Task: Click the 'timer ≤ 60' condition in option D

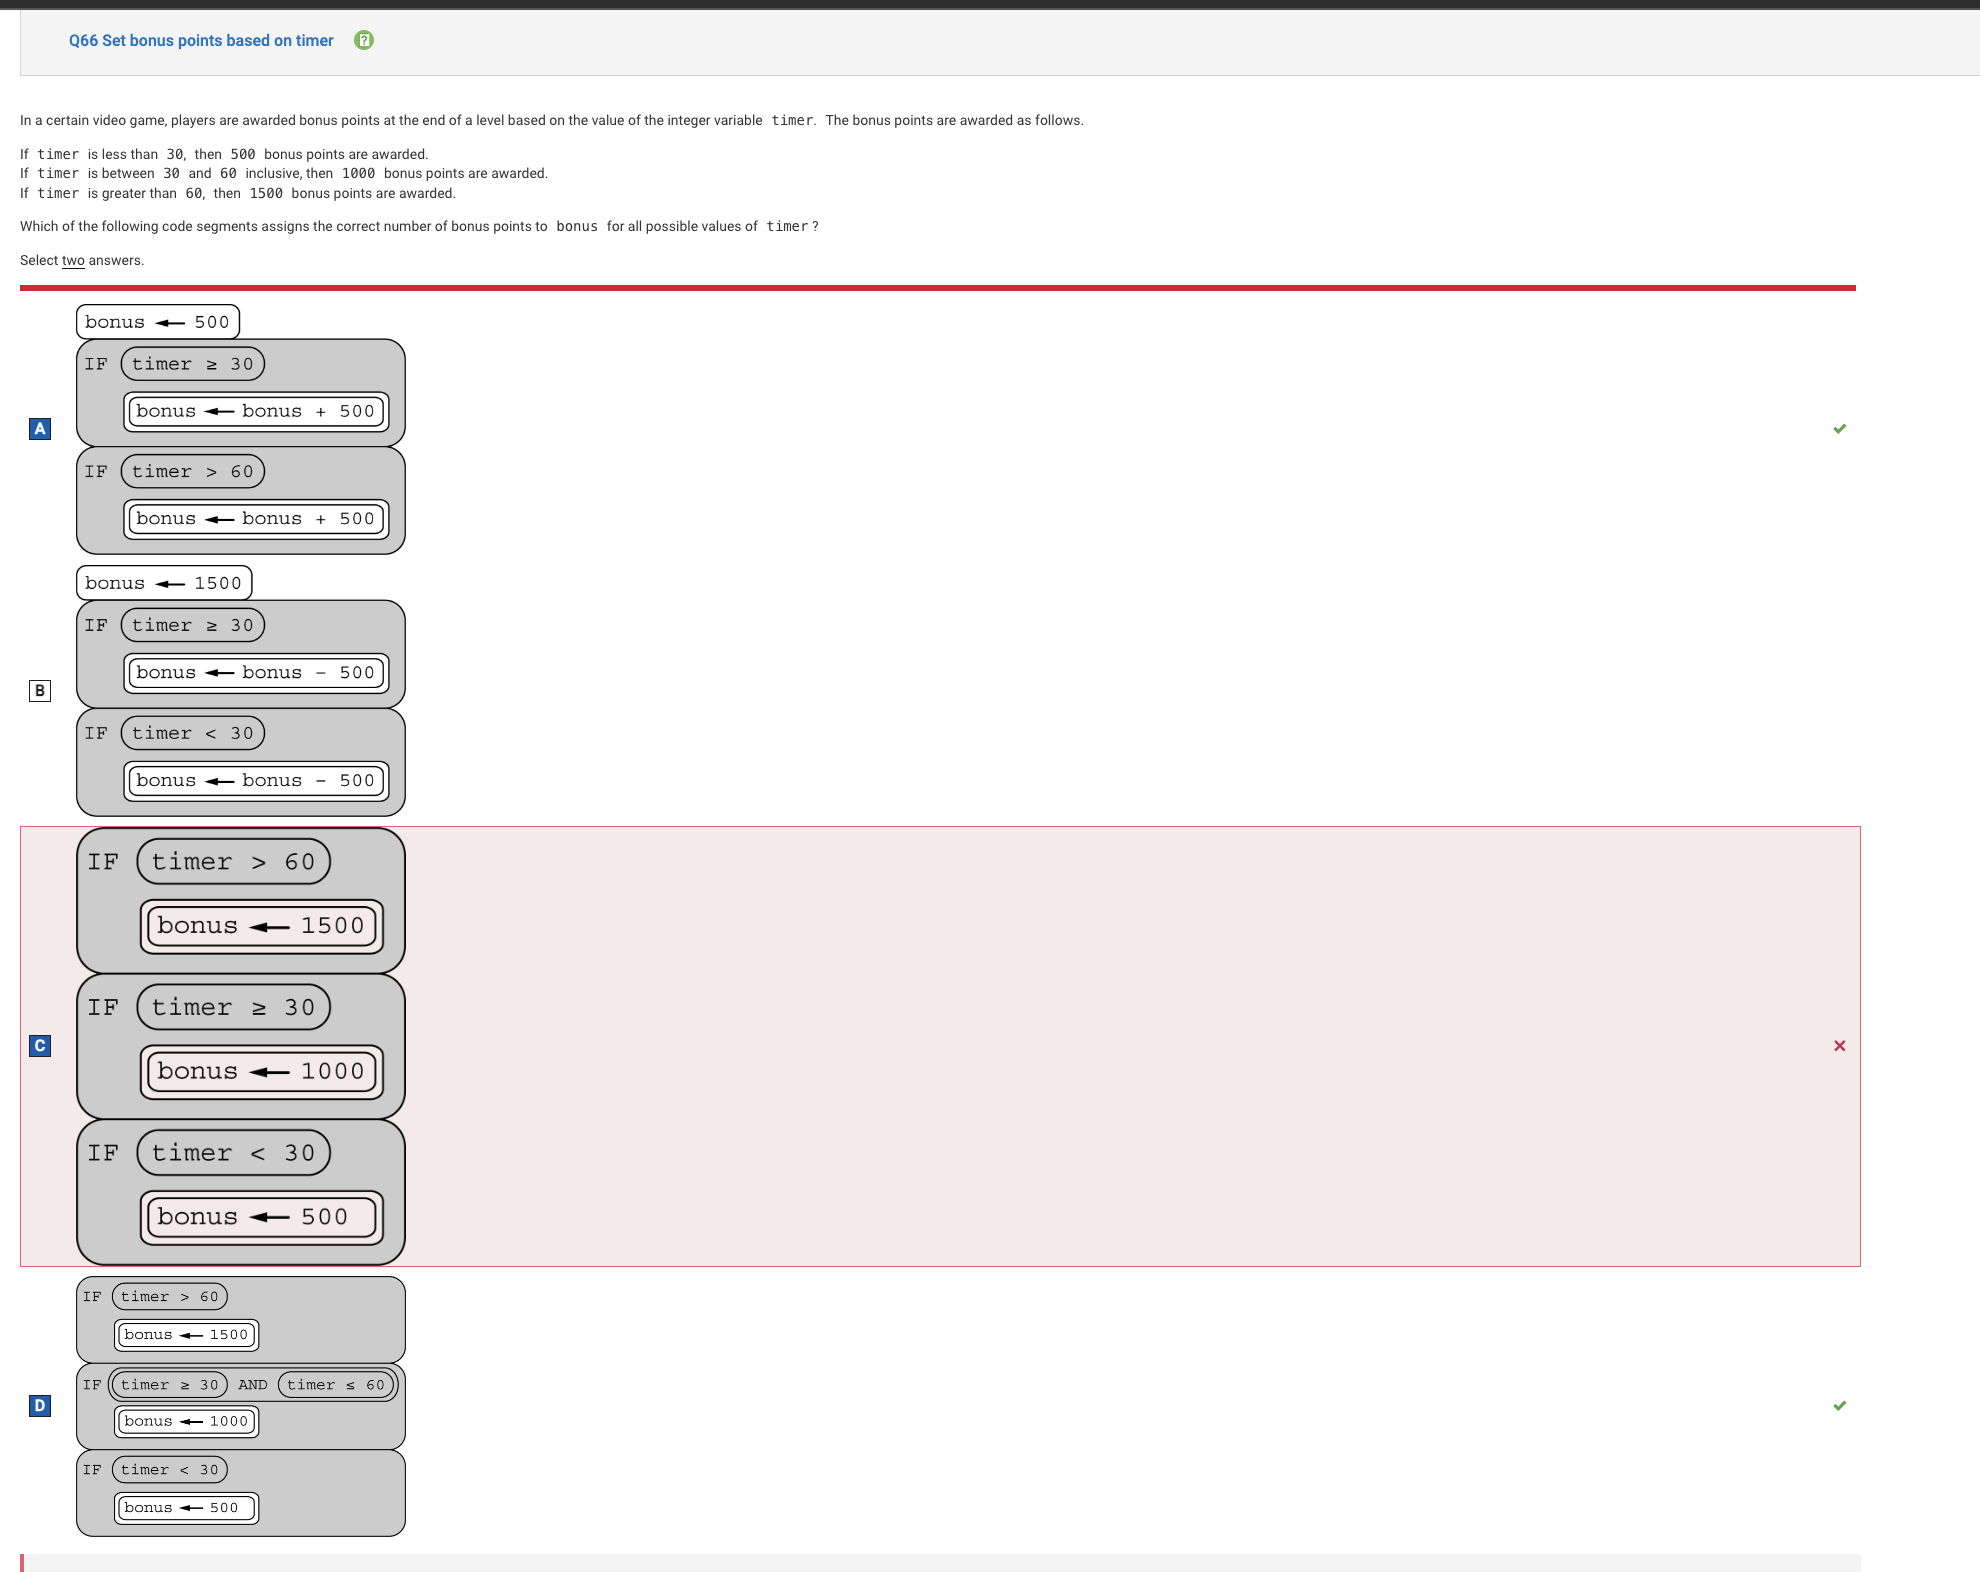Action: tap(336, 1385)
